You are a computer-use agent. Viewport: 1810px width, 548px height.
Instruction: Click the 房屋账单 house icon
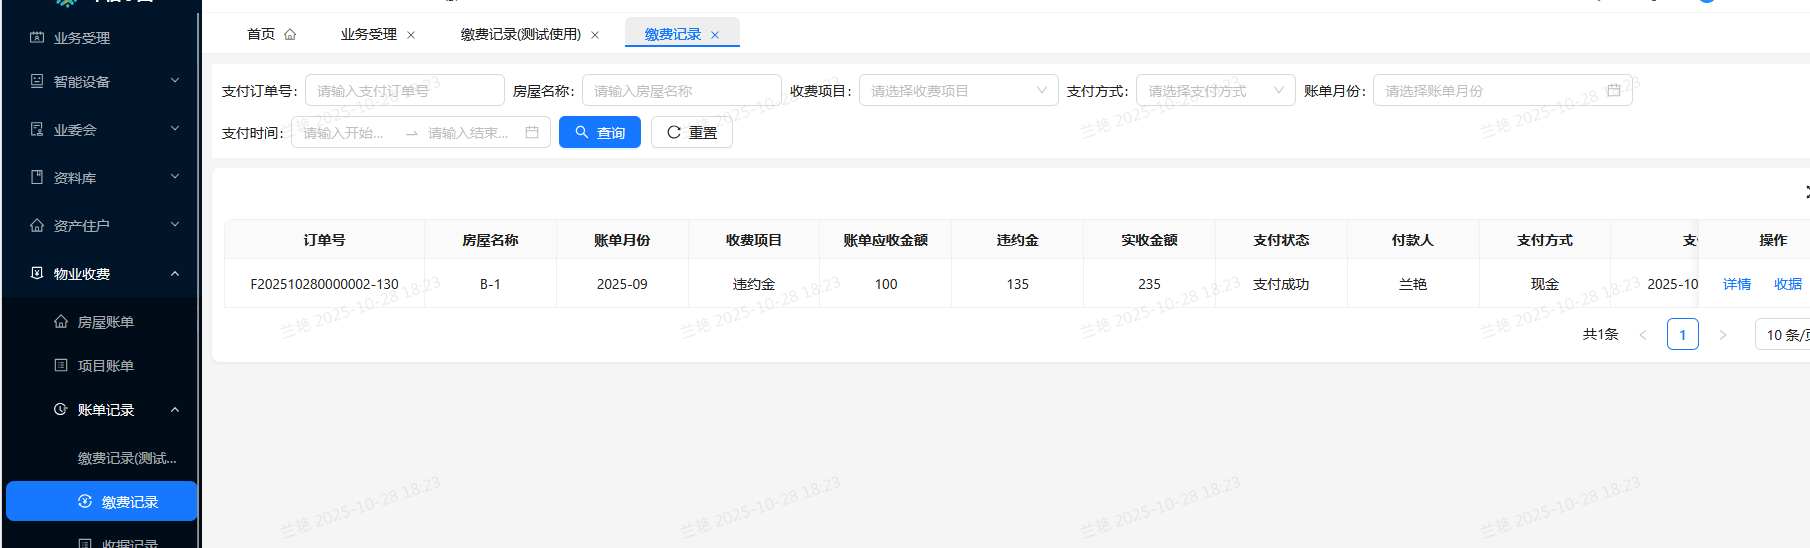click(61, 321)
